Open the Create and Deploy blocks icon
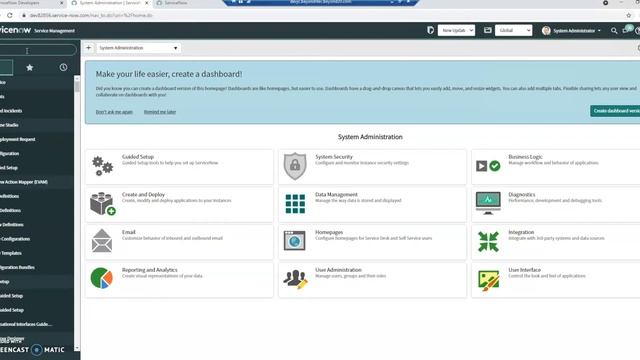 (102, 204)
